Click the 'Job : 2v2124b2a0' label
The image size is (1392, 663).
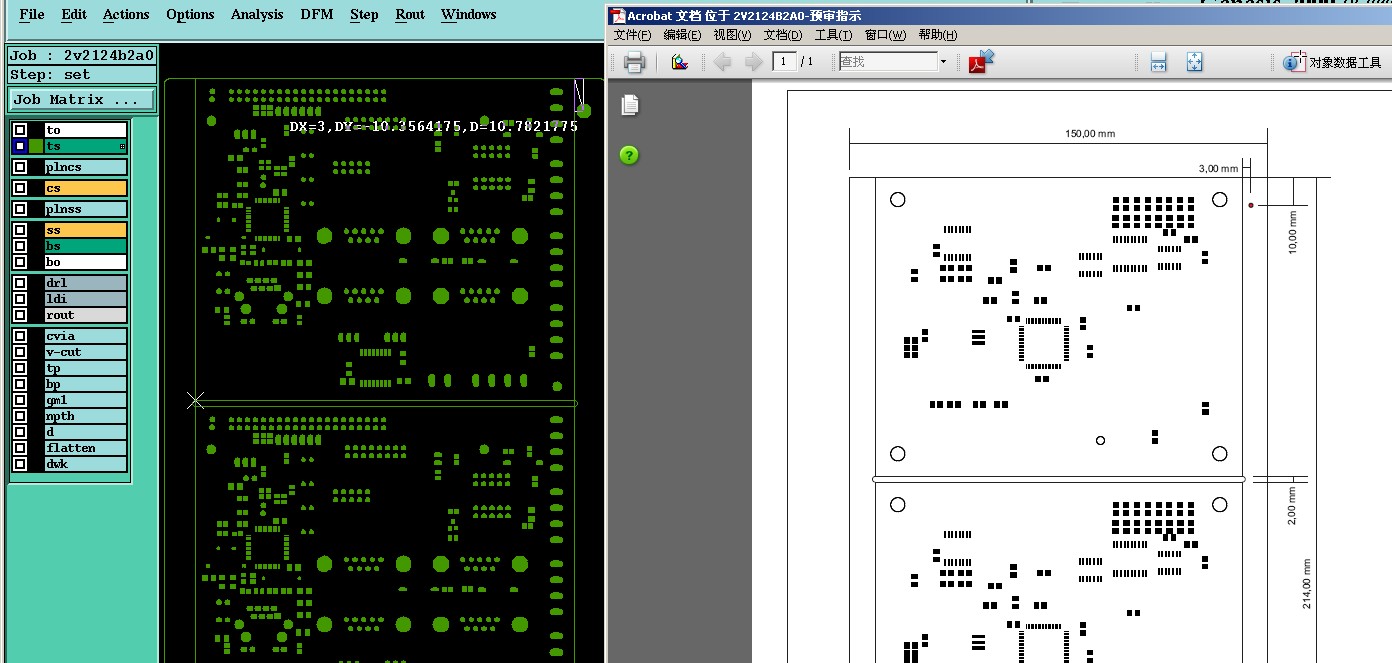click(x=82, y=55)
